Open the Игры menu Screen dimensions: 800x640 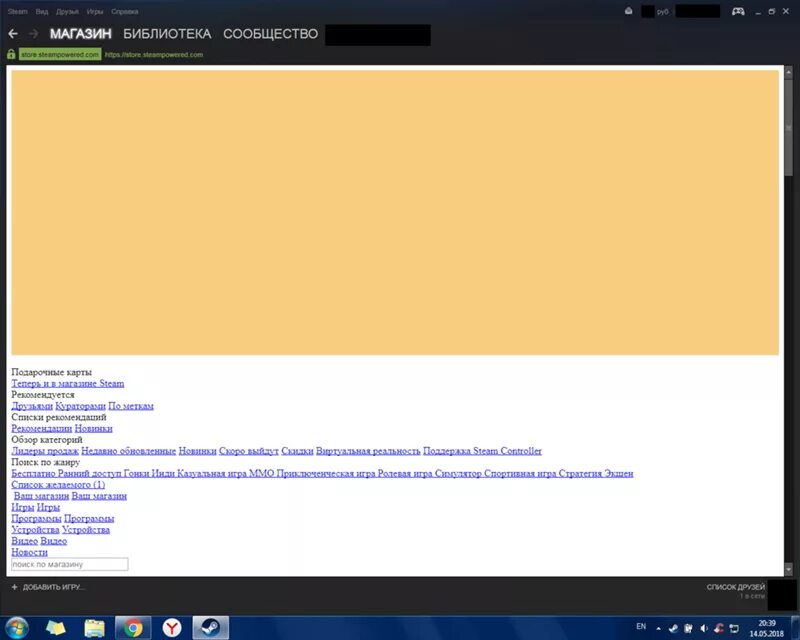click(95, 11)
